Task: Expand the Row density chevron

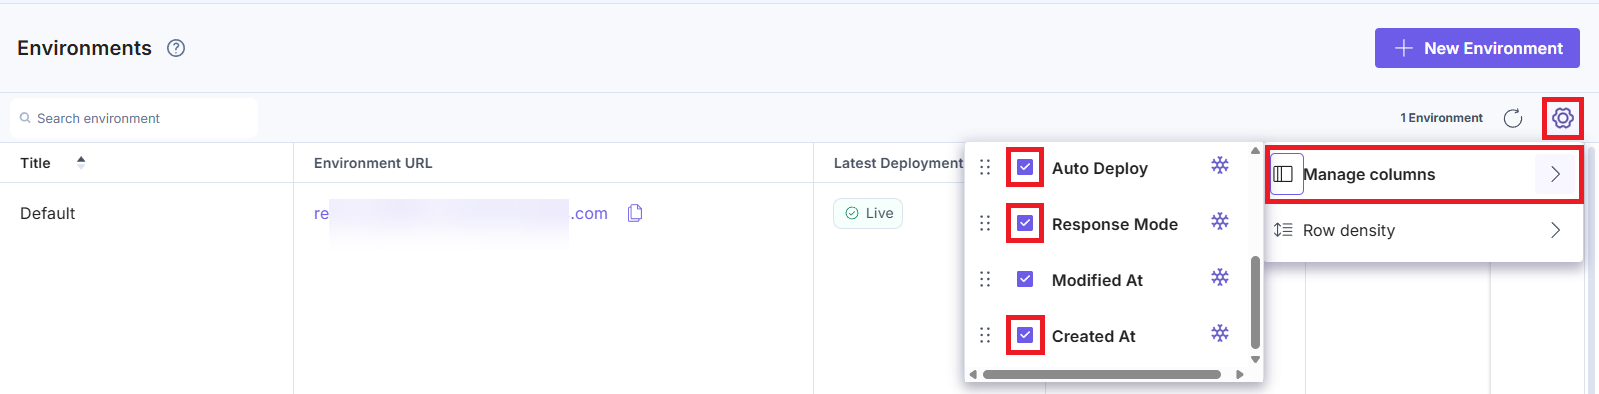Action: point(1555,230)
